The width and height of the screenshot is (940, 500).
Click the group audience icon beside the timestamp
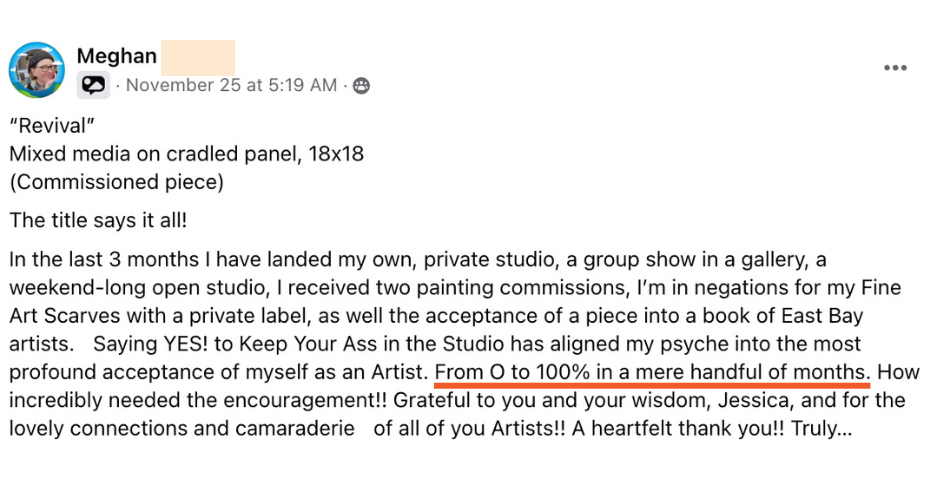pos(361,86)
